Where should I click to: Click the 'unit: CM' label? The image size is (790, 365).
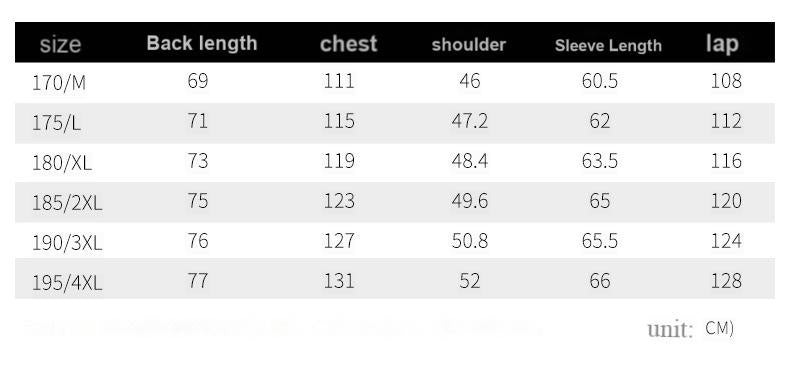pos(691,329)
